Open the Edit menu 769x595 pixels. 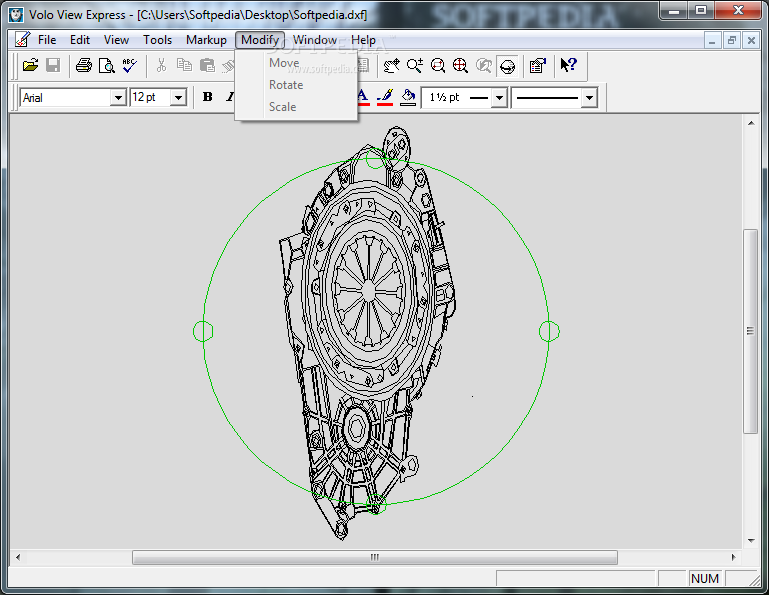pos(80,40)
